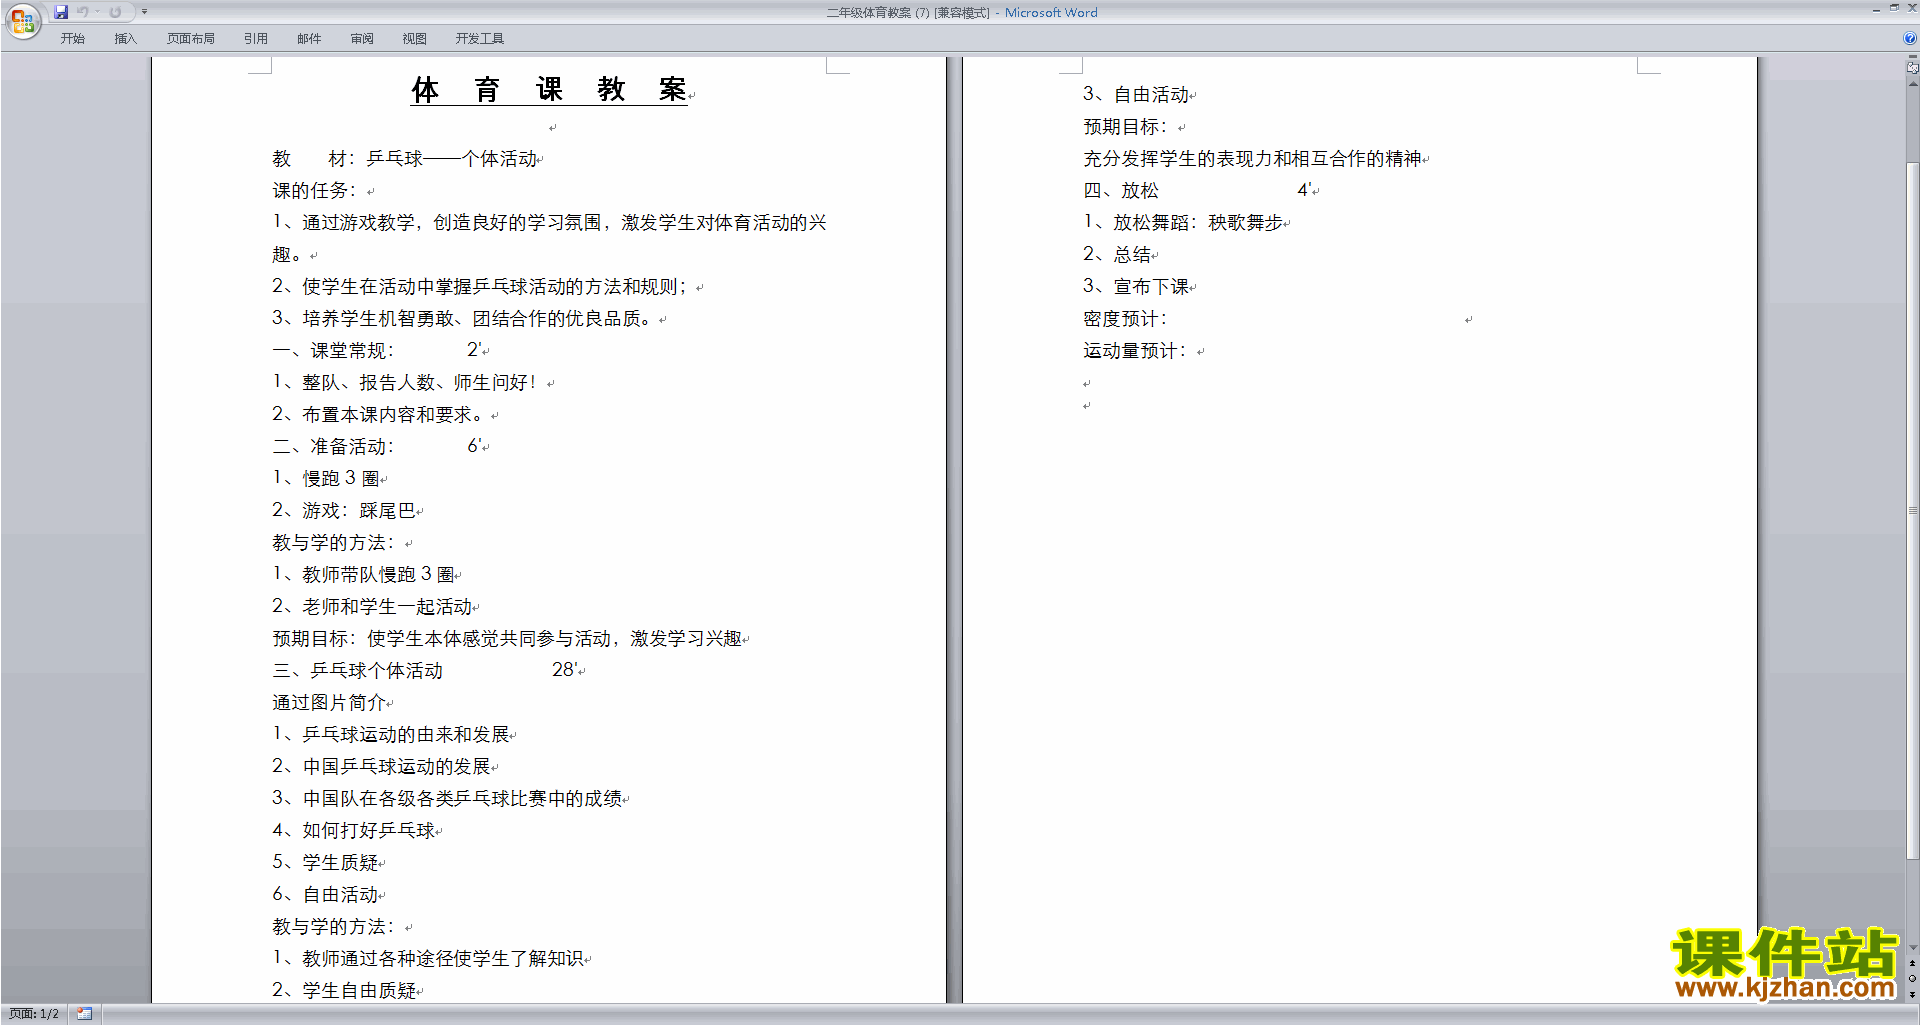Click the line 4、如何打好乒乓球

pyautogui.click(x=354, y=831)
